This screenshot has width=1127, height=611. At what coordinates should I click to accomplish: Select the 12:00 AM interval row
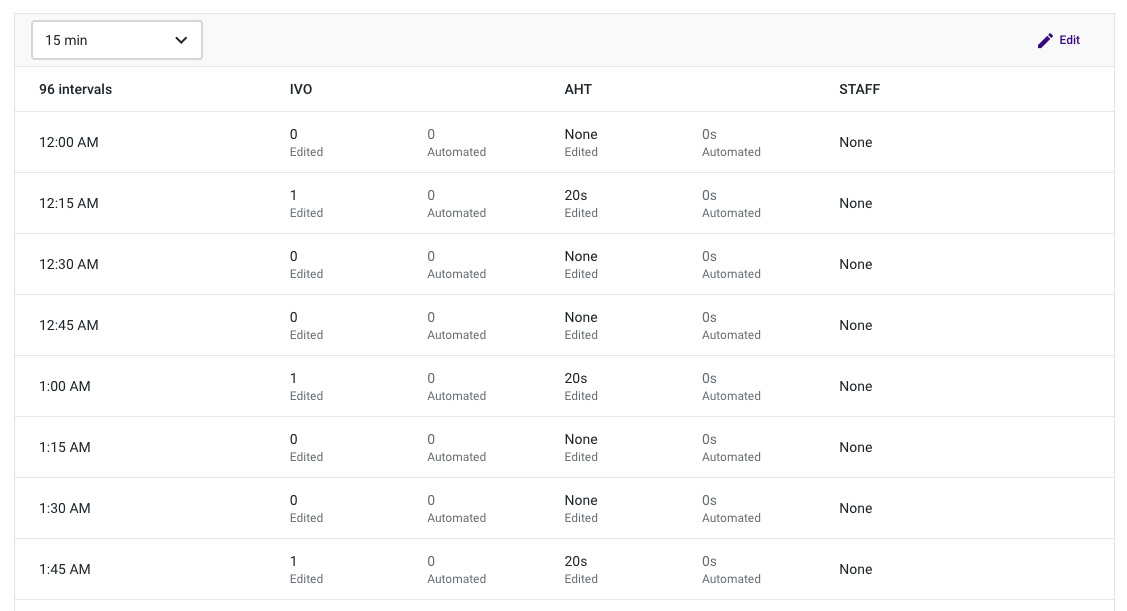(69, 143)
